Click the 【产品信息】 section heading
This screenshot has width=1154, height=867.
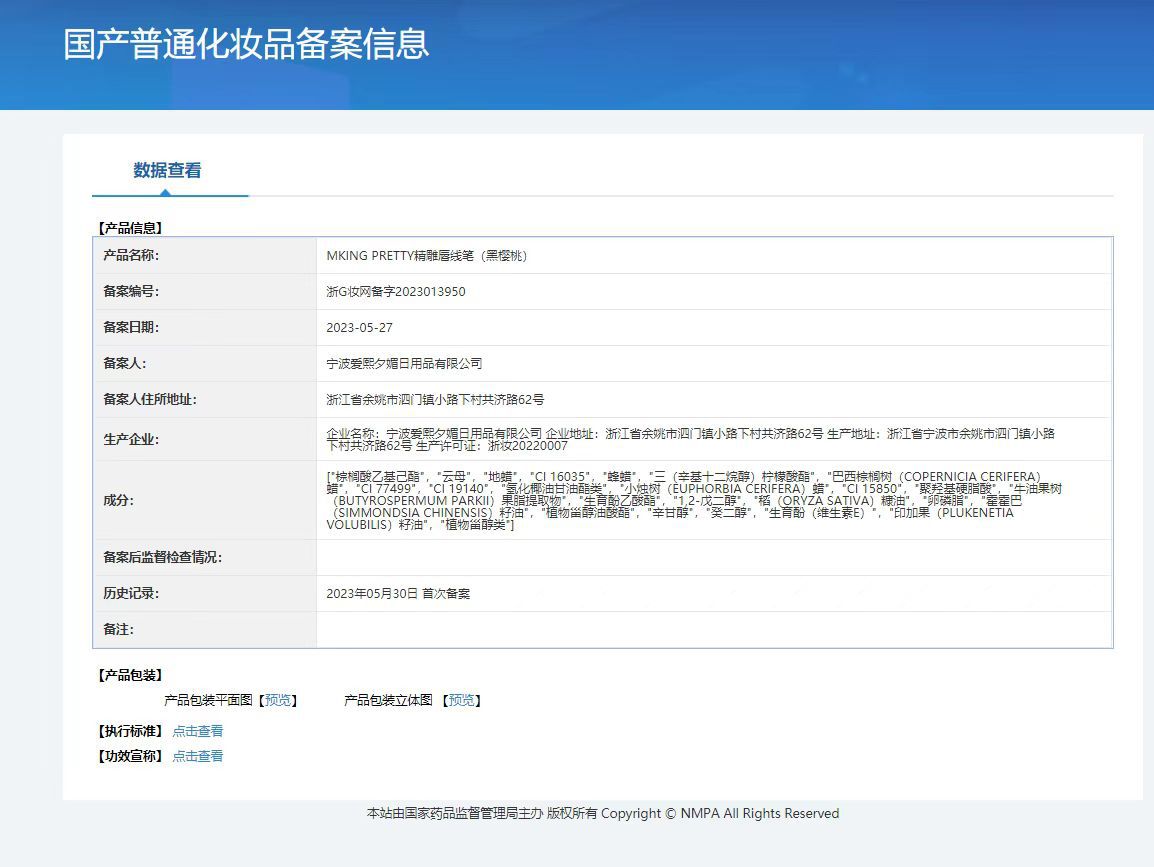tap(130, 228)
